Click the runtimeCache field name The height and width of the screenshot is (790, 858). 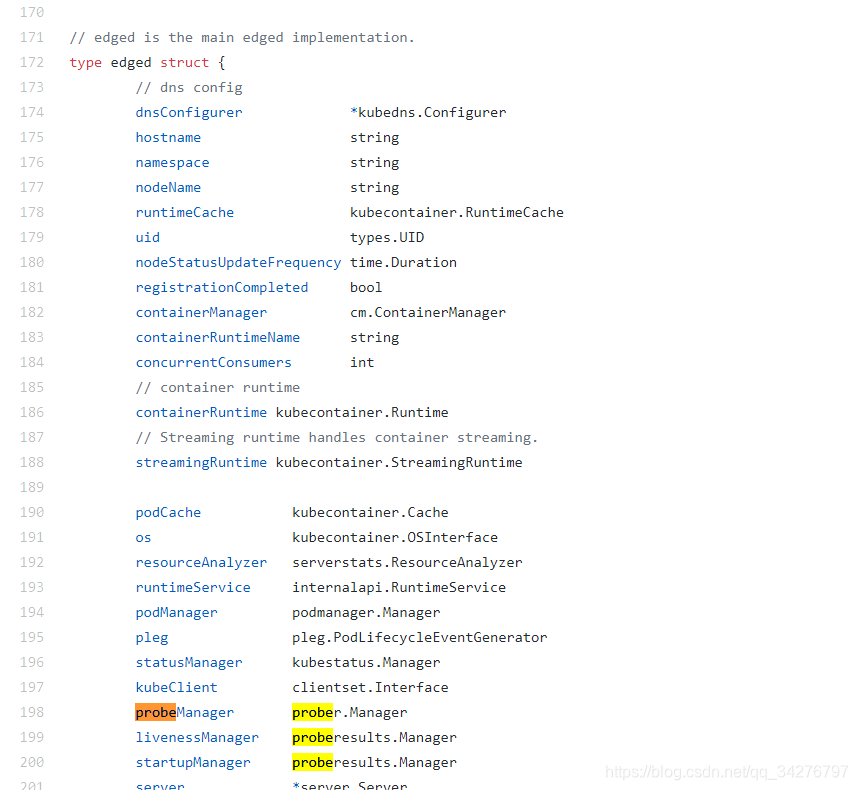pos(184,212)
